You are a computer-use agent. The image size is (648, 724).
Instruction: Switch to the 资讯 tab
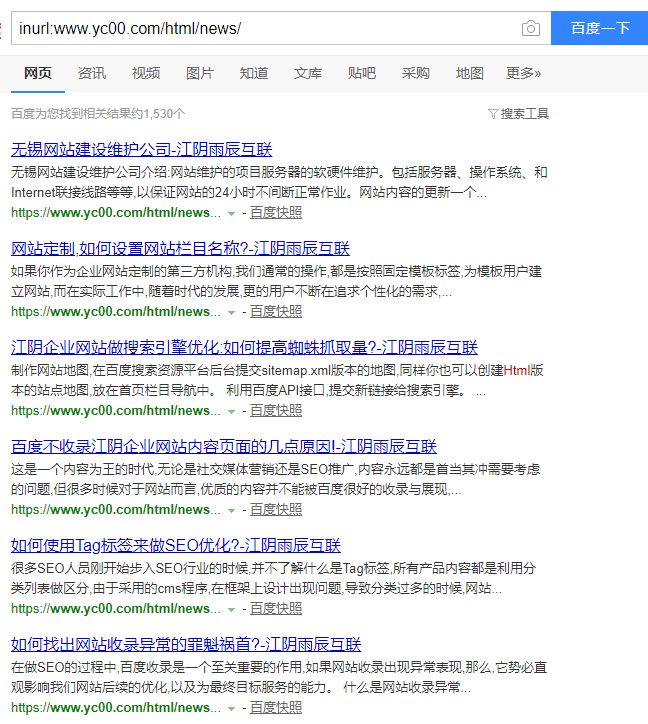click(92, 73)
